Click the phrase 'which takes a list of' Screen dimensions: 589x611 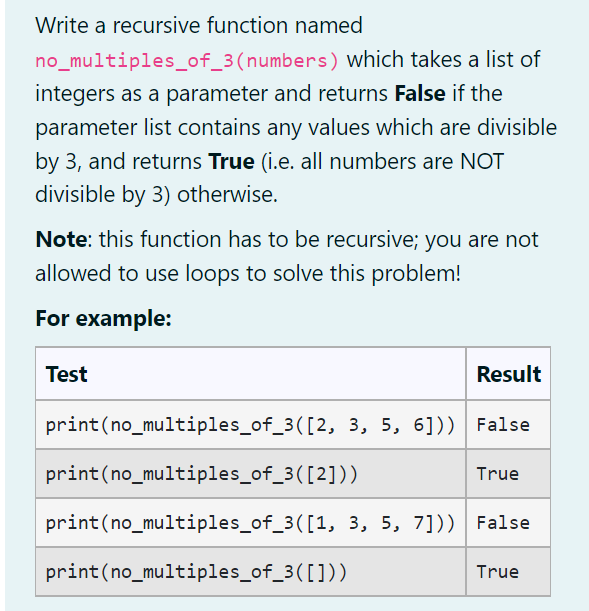[x=443, y=60]
